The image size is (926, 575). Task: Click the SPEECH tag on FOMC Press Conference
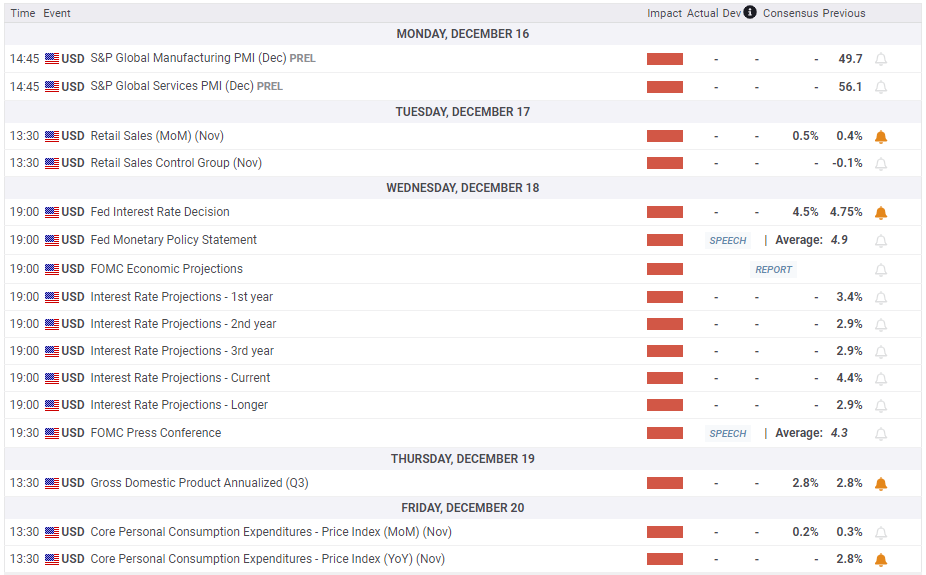pos(728,434)
